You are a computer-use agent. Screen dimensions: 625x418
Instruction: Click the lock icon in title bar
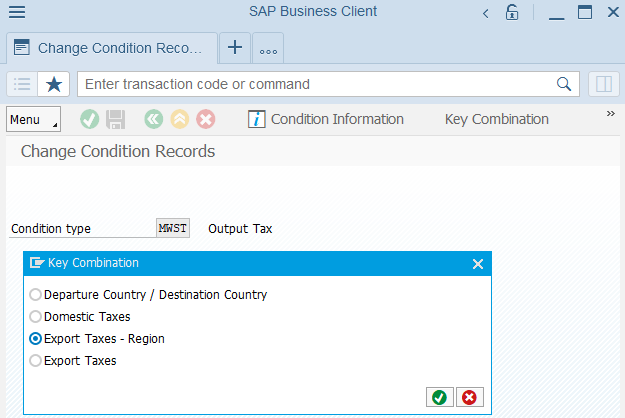[x=512, y=12]
